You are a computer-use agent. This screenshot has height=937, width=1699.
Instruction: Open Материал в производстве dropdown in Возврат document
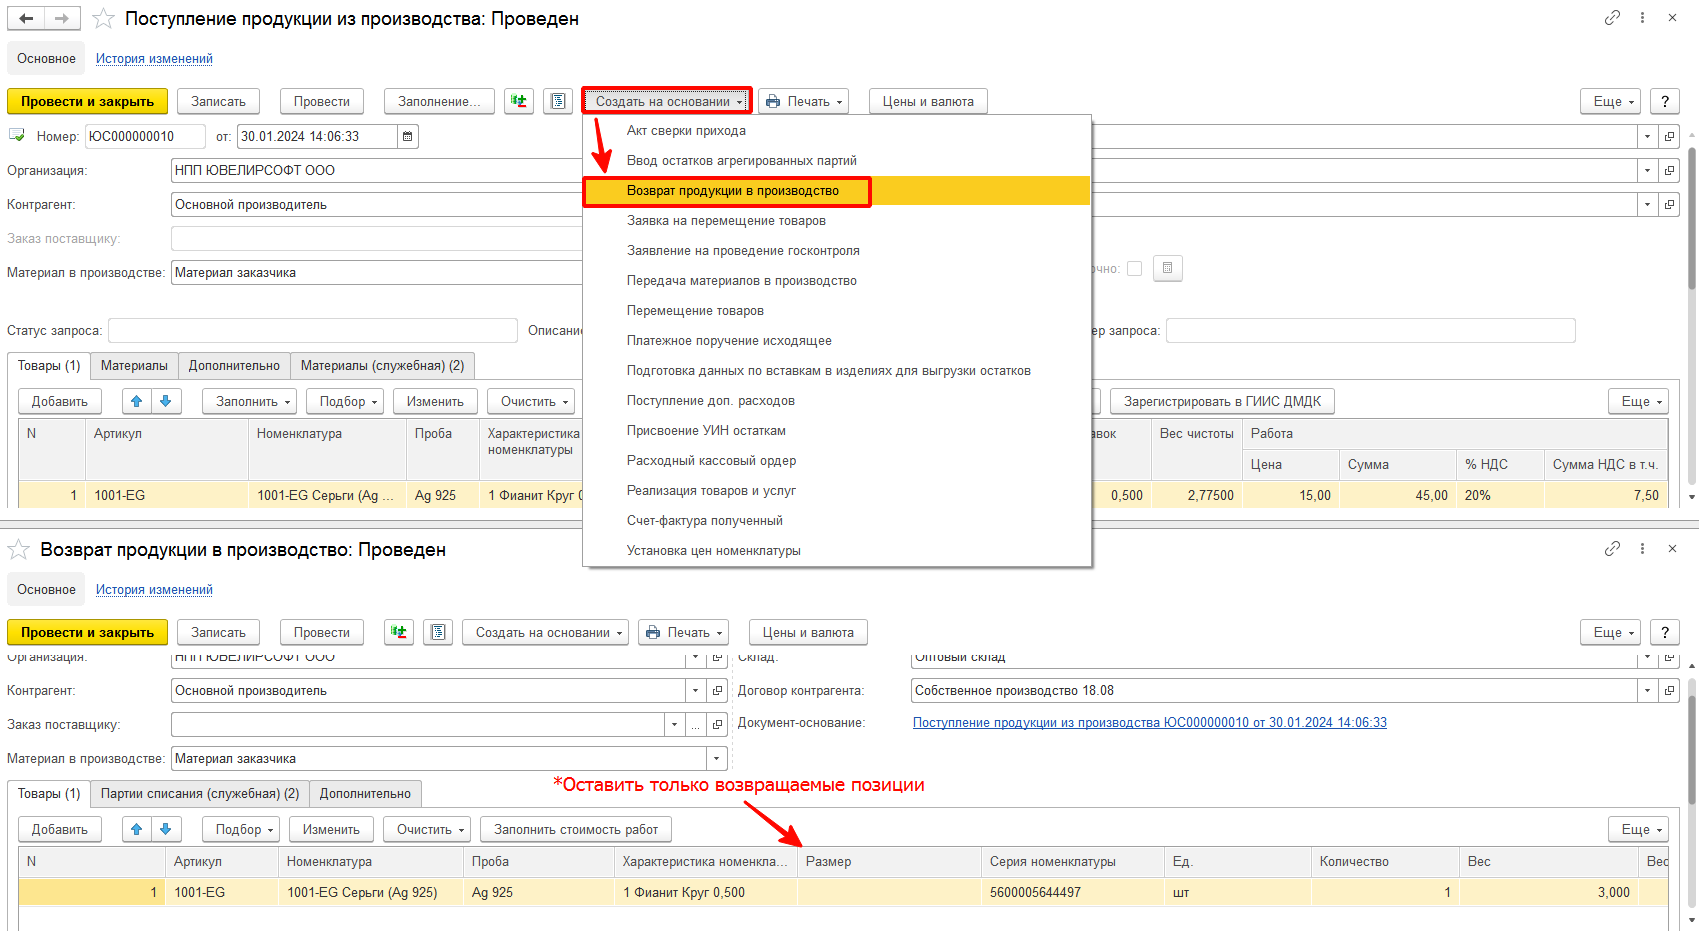coord(717,759)
